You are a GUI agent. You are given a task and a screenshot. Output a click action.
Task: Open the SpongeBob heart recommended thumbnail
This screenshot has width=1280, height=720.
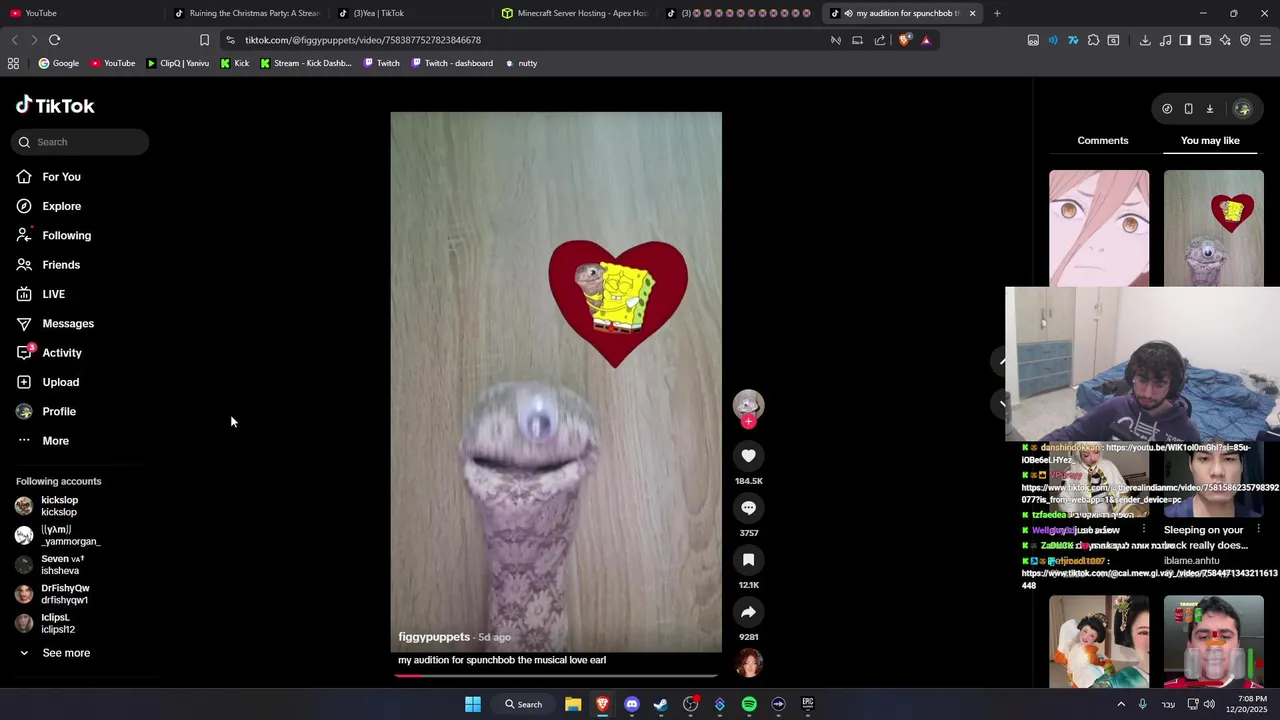point(1214,228)
